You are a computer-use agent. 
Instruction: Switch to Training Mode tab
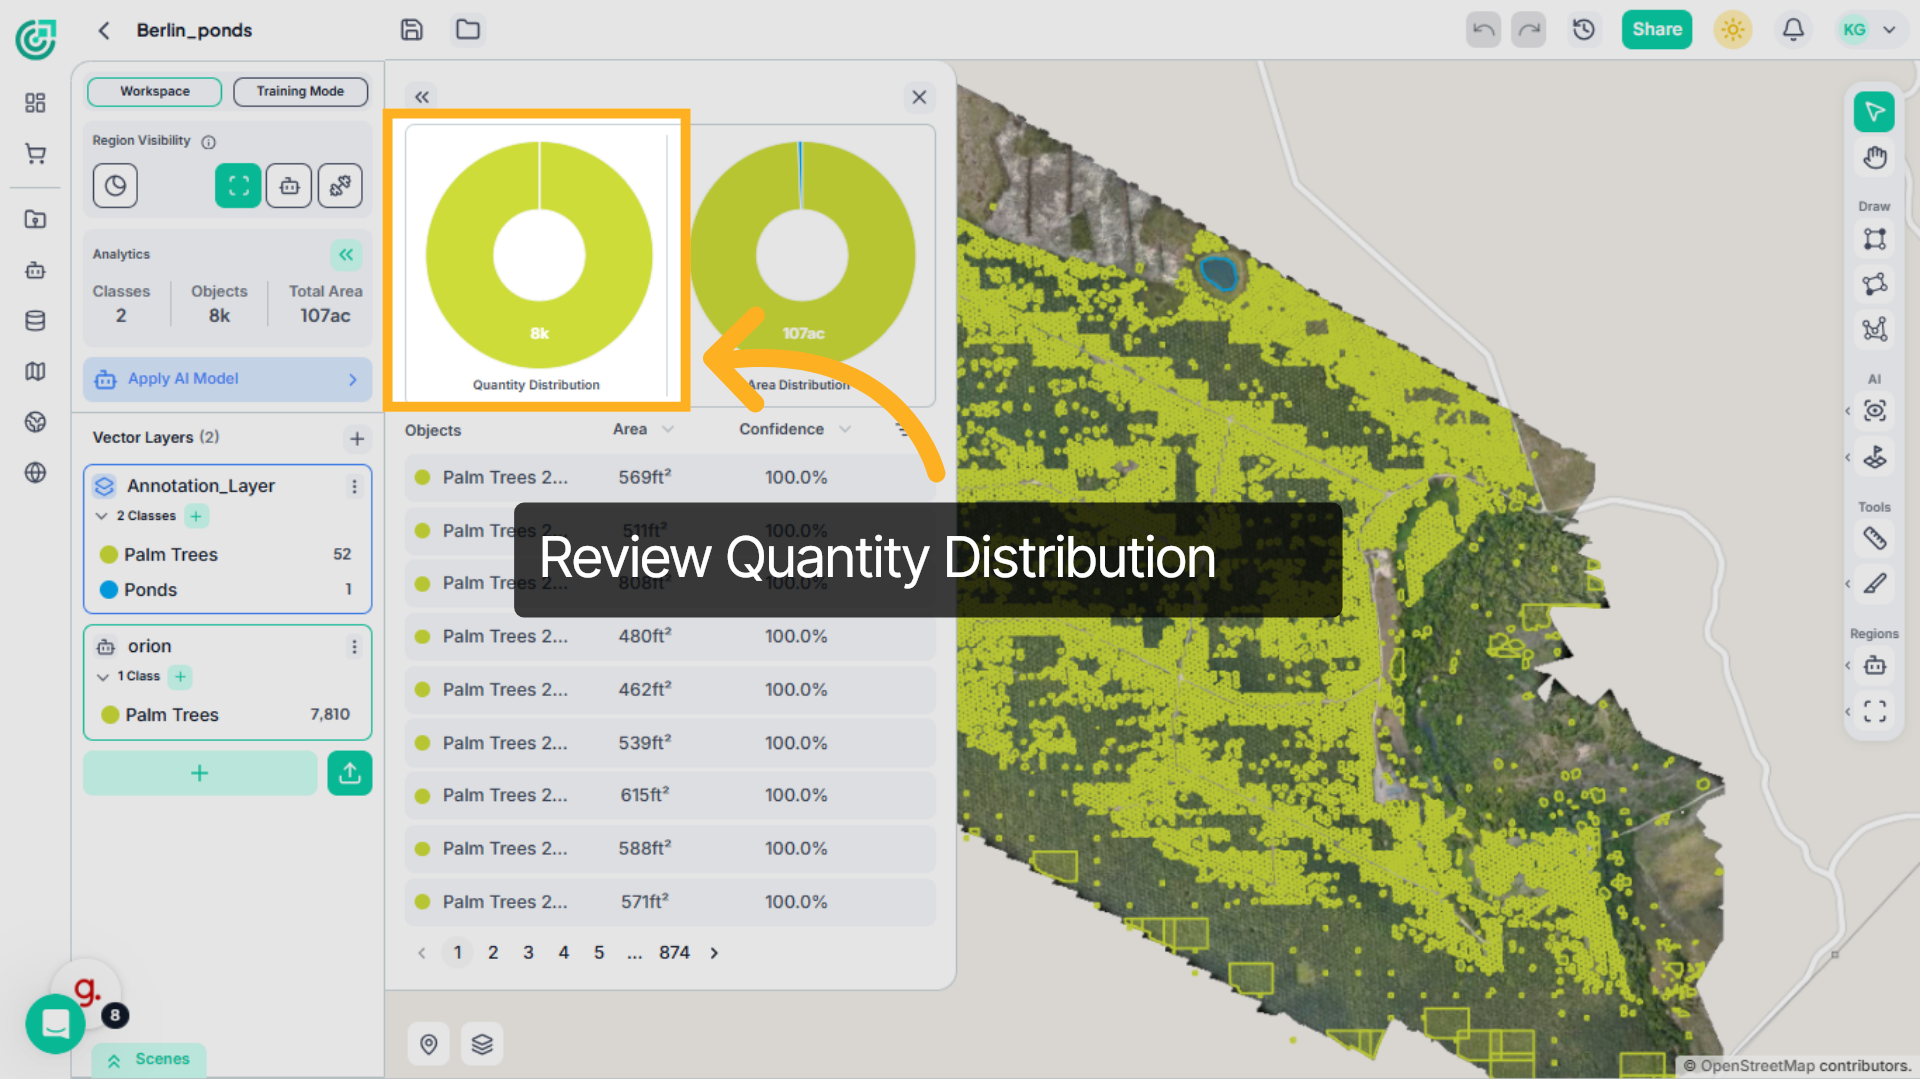pos(300,91)
